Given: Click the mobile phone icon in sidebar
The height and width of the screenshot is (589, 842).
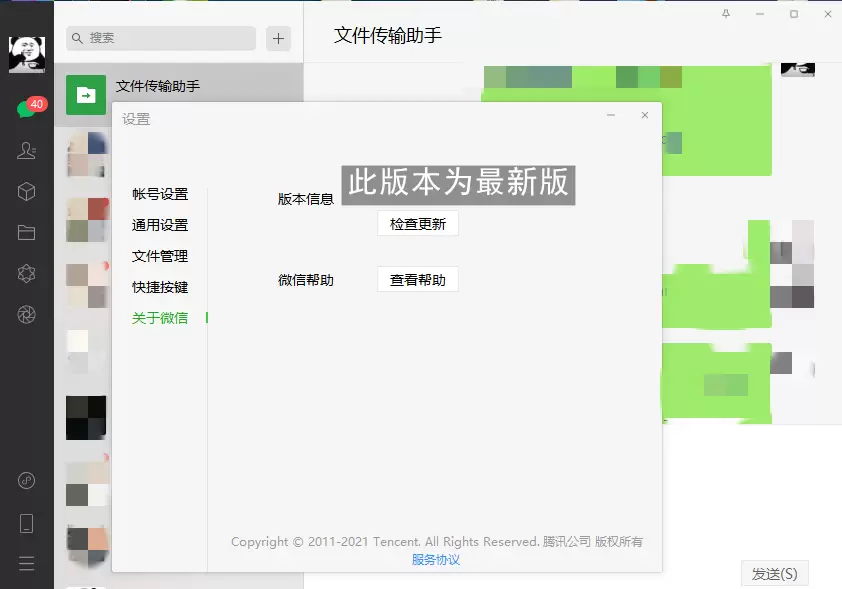Looking at the screenshot, I should point(26,523).
